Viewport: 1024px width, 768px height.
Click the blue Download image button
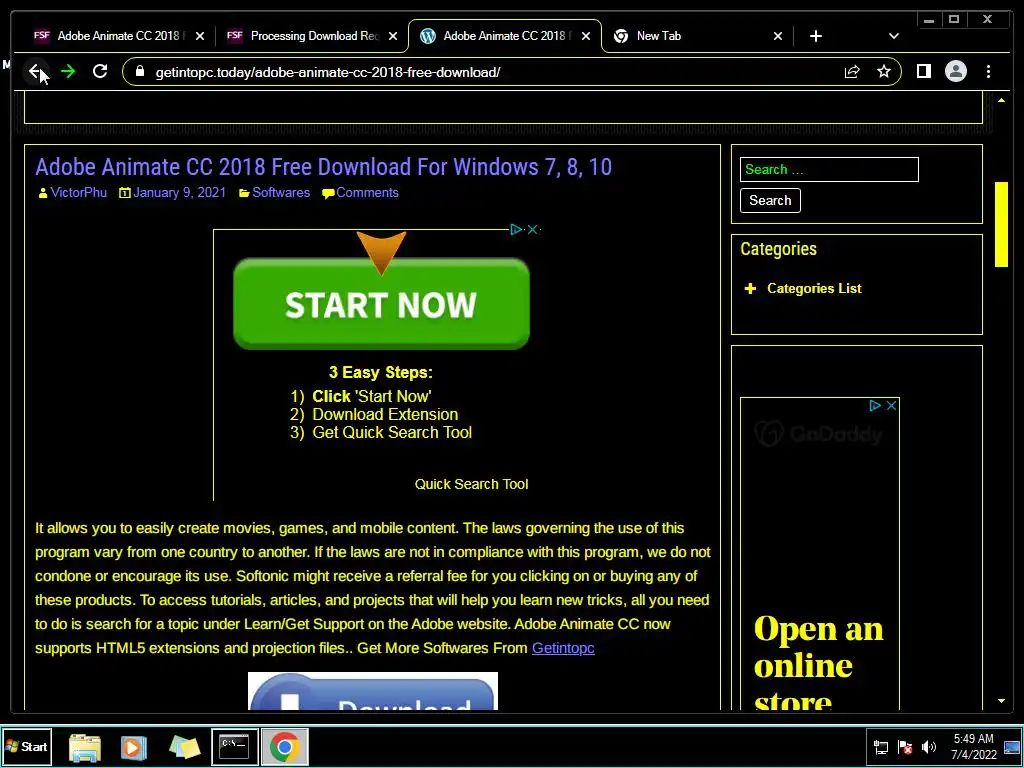pos(373,691)
